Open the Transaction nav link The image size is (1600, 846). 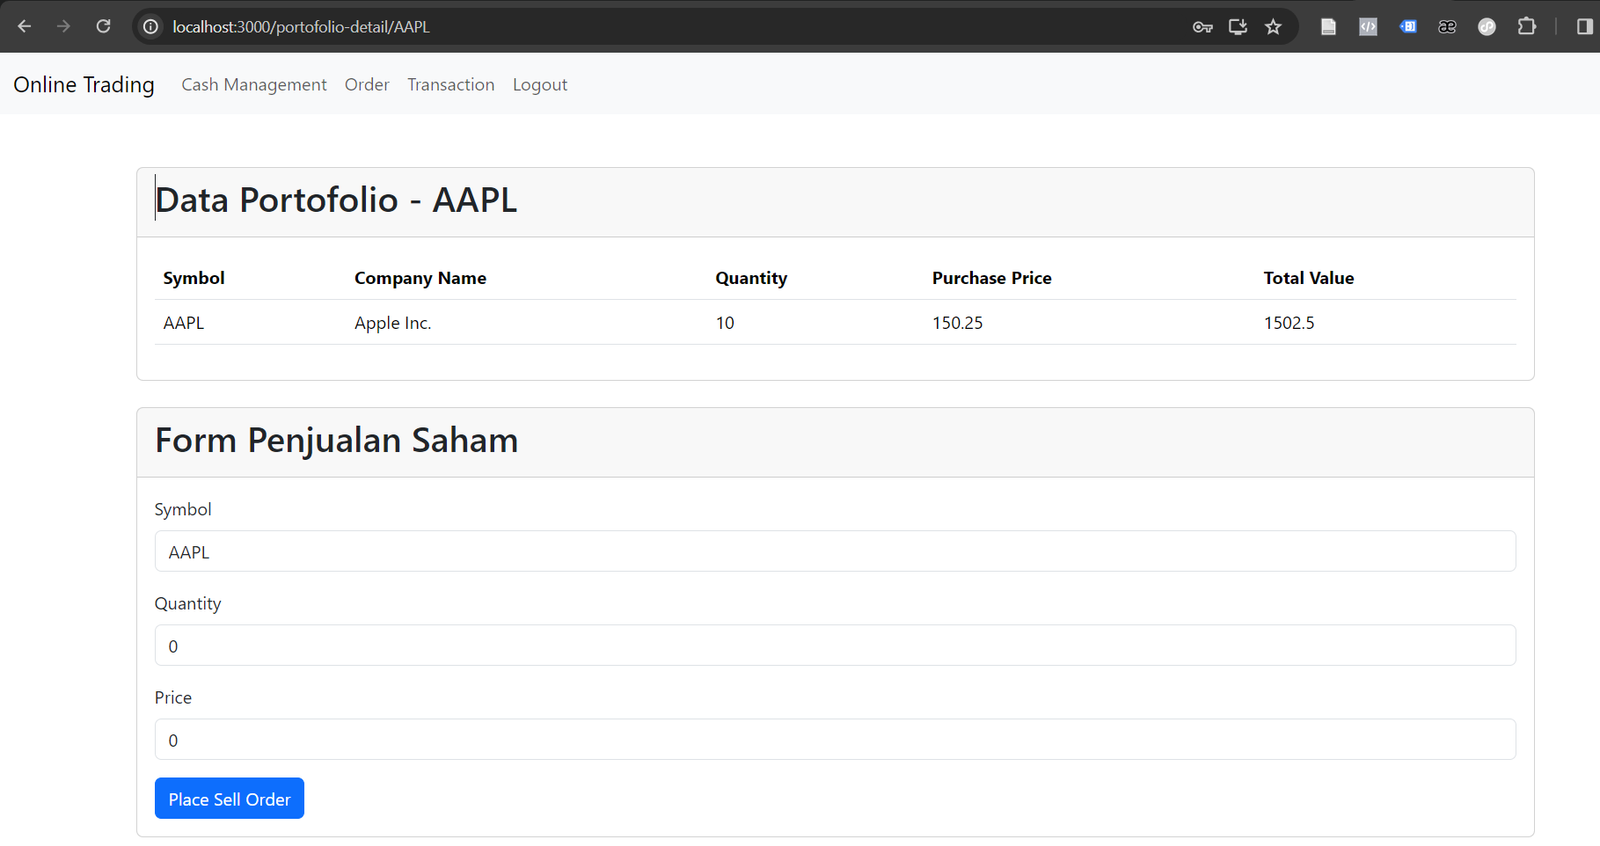pyautogui.click(x=451, y=85)
